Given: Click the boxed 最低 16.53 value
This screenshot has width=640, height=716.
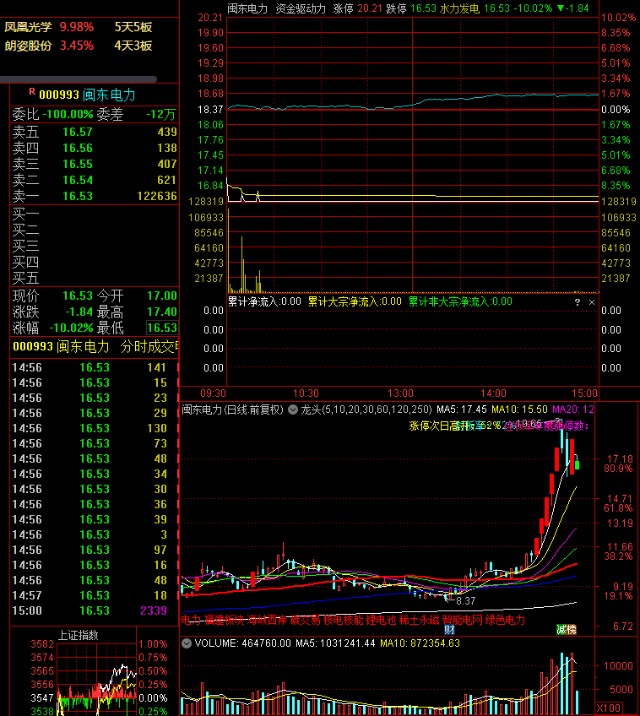Looking at the screenshot, I should click(x=162, y=328).
